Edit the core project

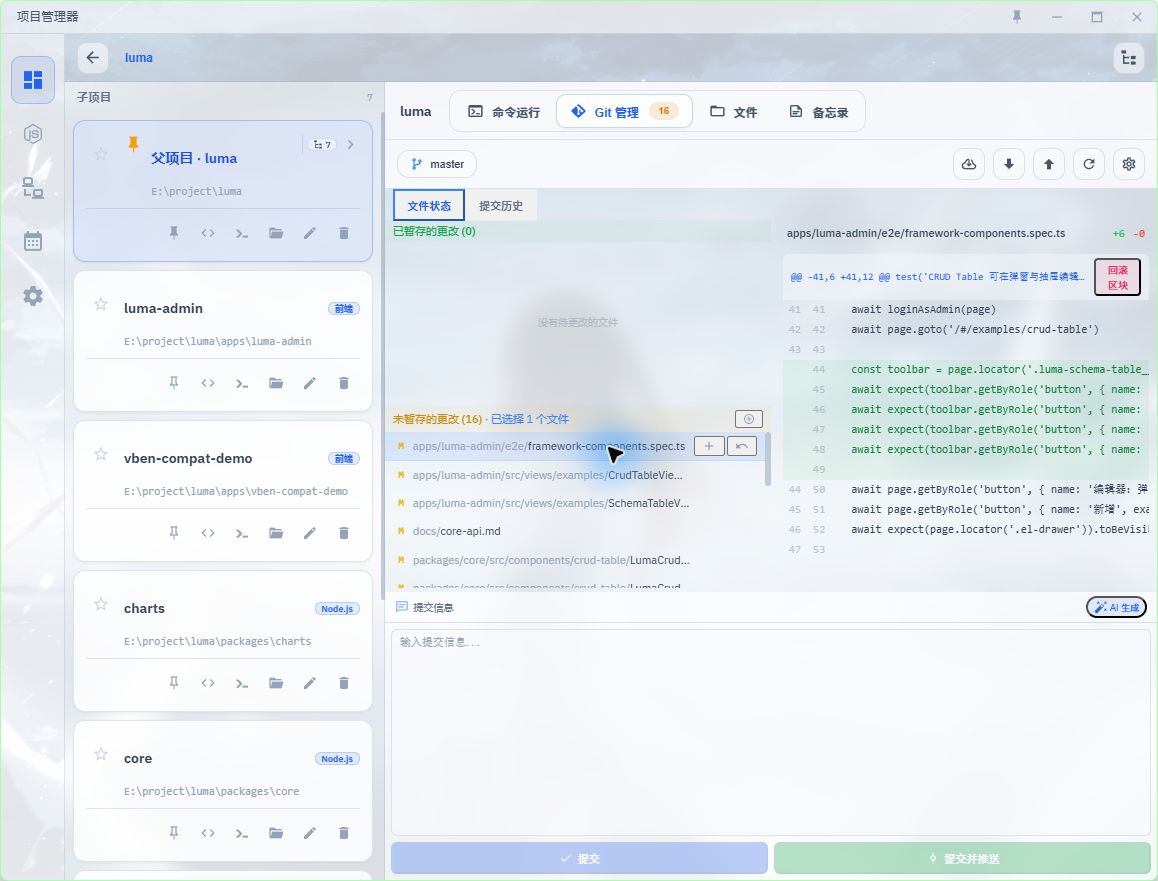pos(309,832)
